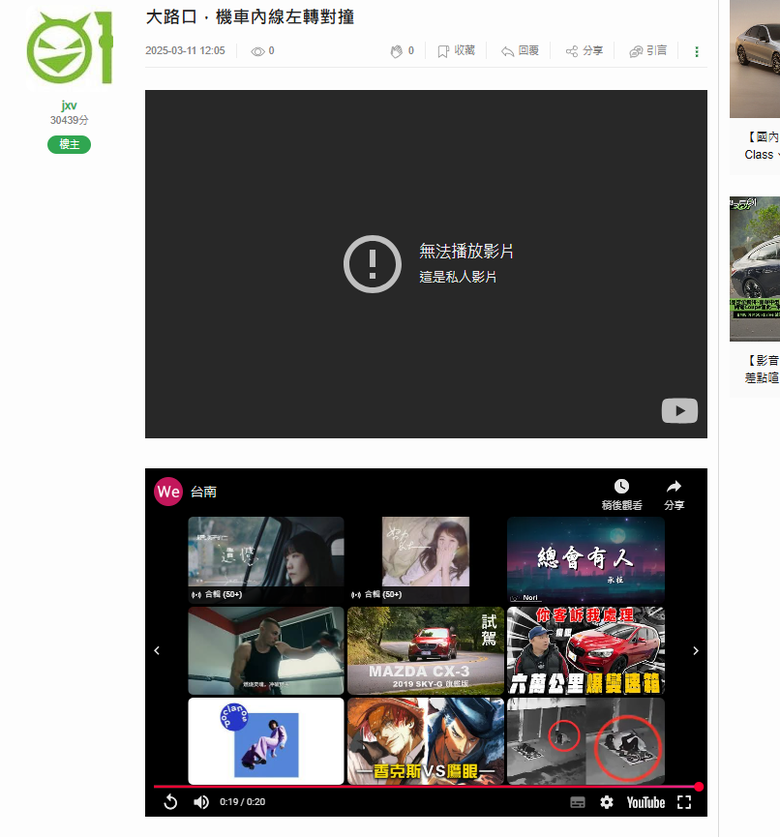
Task: Open the sidebar 【影音 article link
Action: (x=762, y=369)
